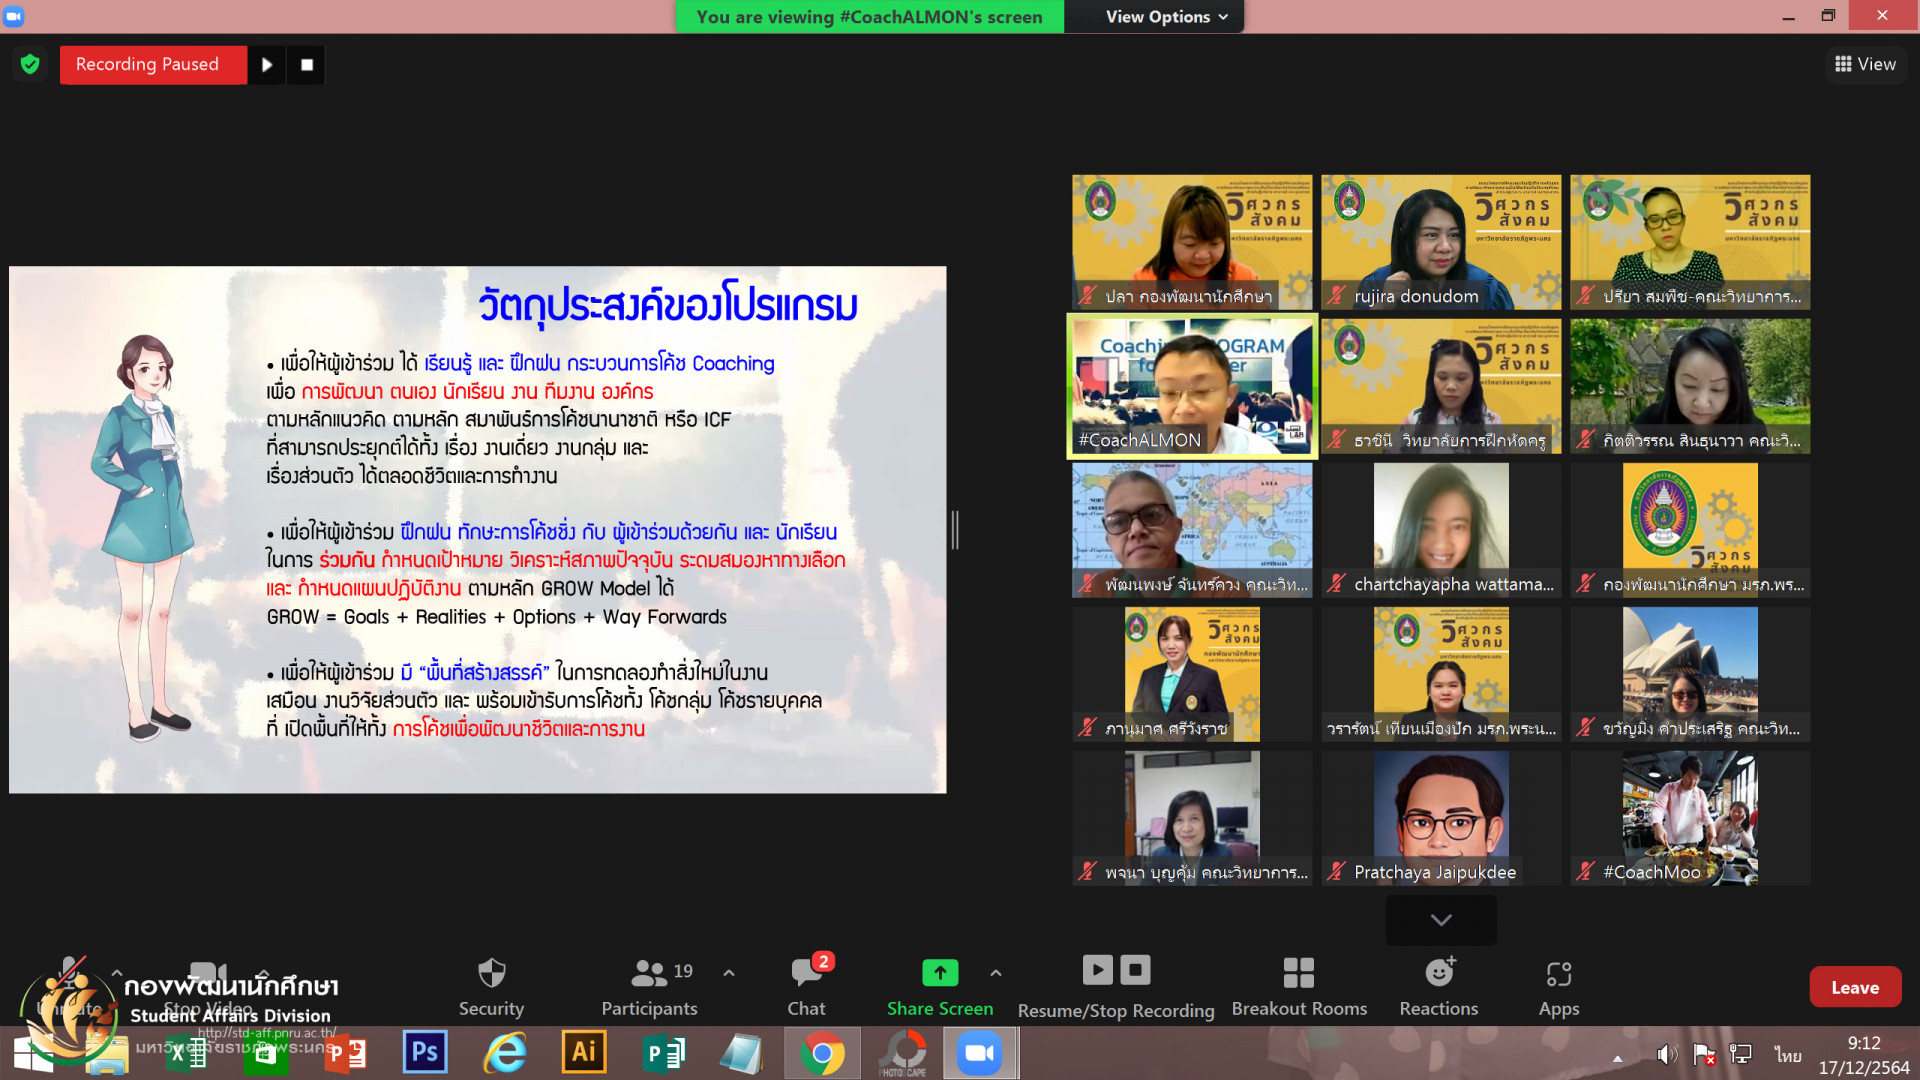Show more participants with down chevron
The width and height of the screenshot is (1920, 1080).
coord(1441,920)
